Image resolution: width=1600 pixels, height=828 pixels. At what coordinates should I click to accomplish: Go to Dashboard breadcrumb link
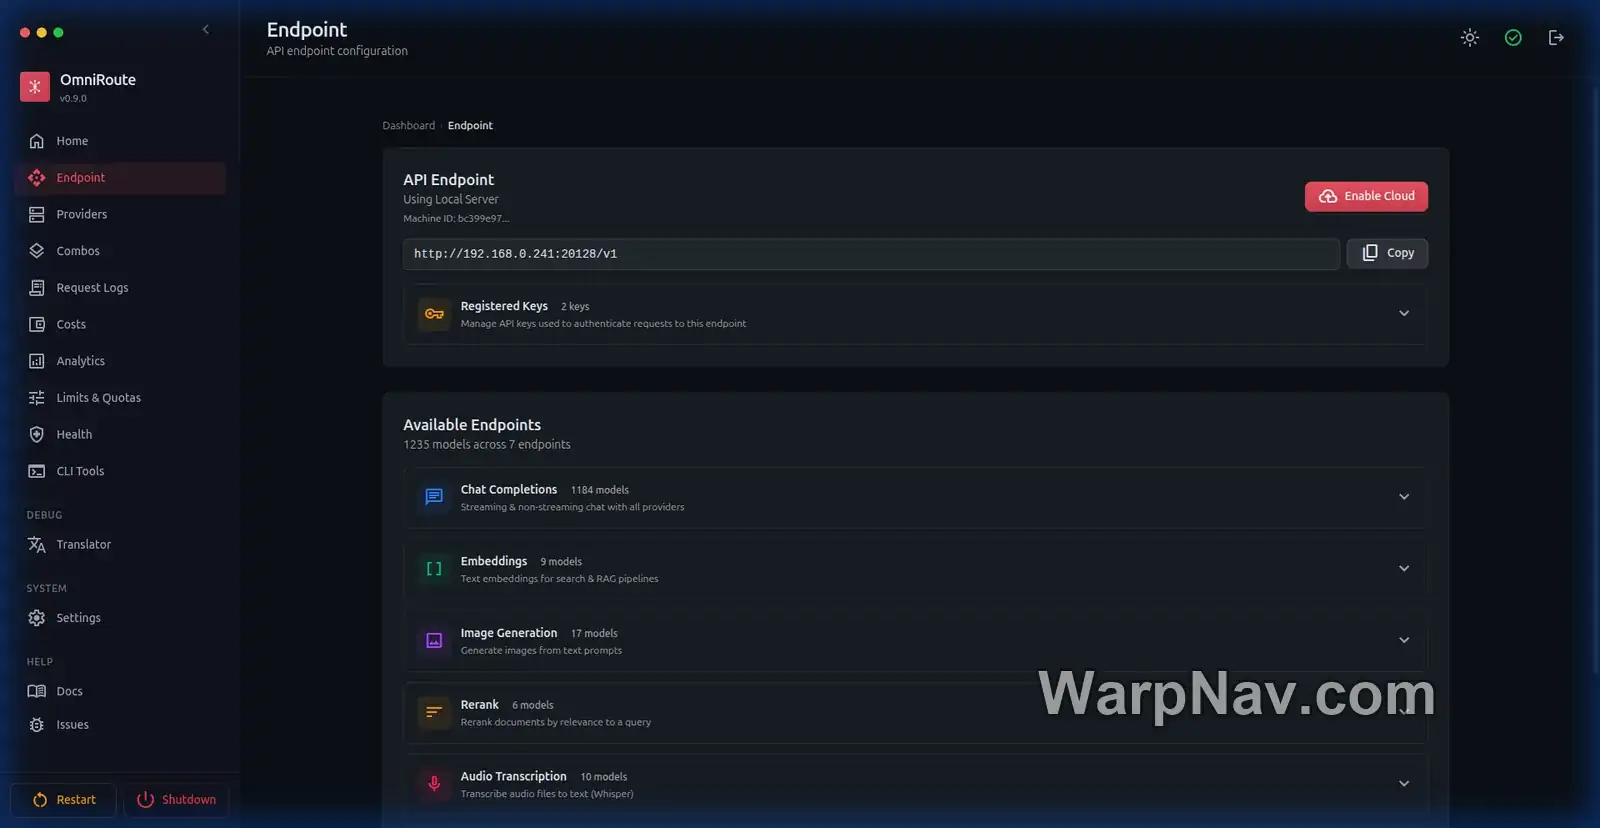[x=408, y=126]
